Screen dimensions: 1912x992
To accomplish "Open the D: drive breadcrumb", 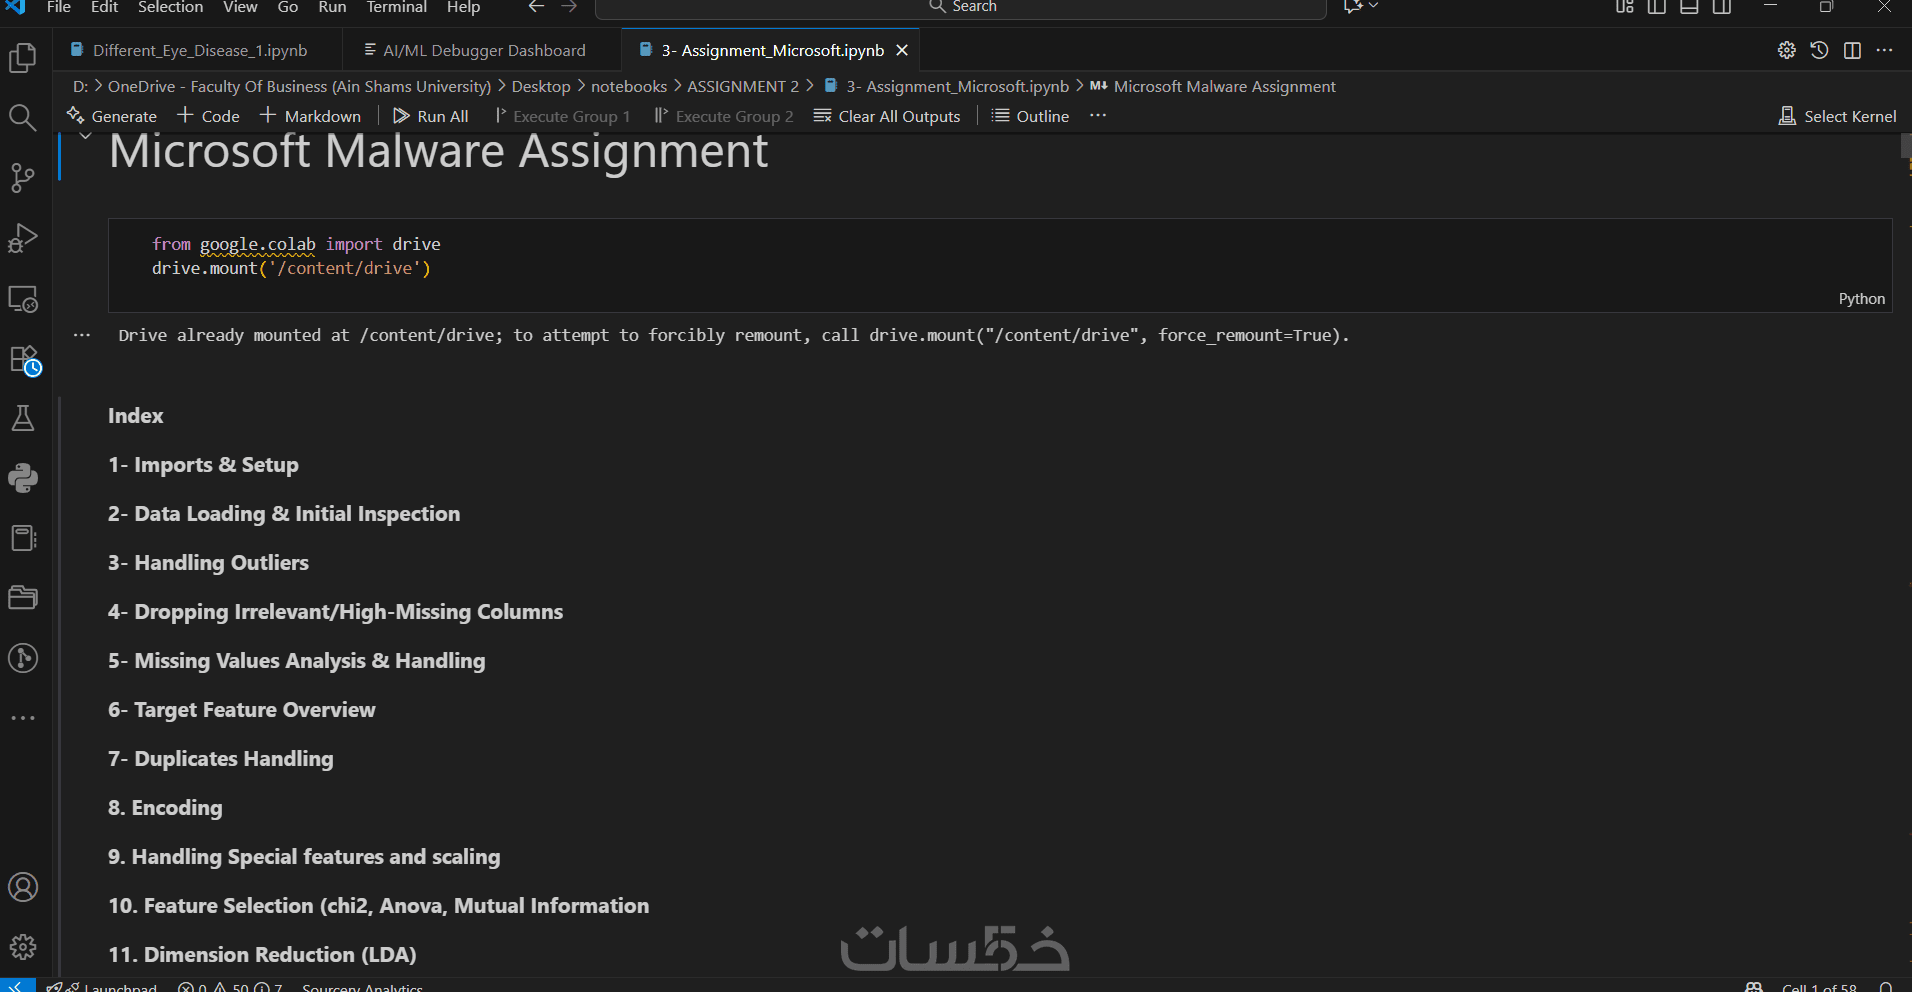I will pos(80,87).
